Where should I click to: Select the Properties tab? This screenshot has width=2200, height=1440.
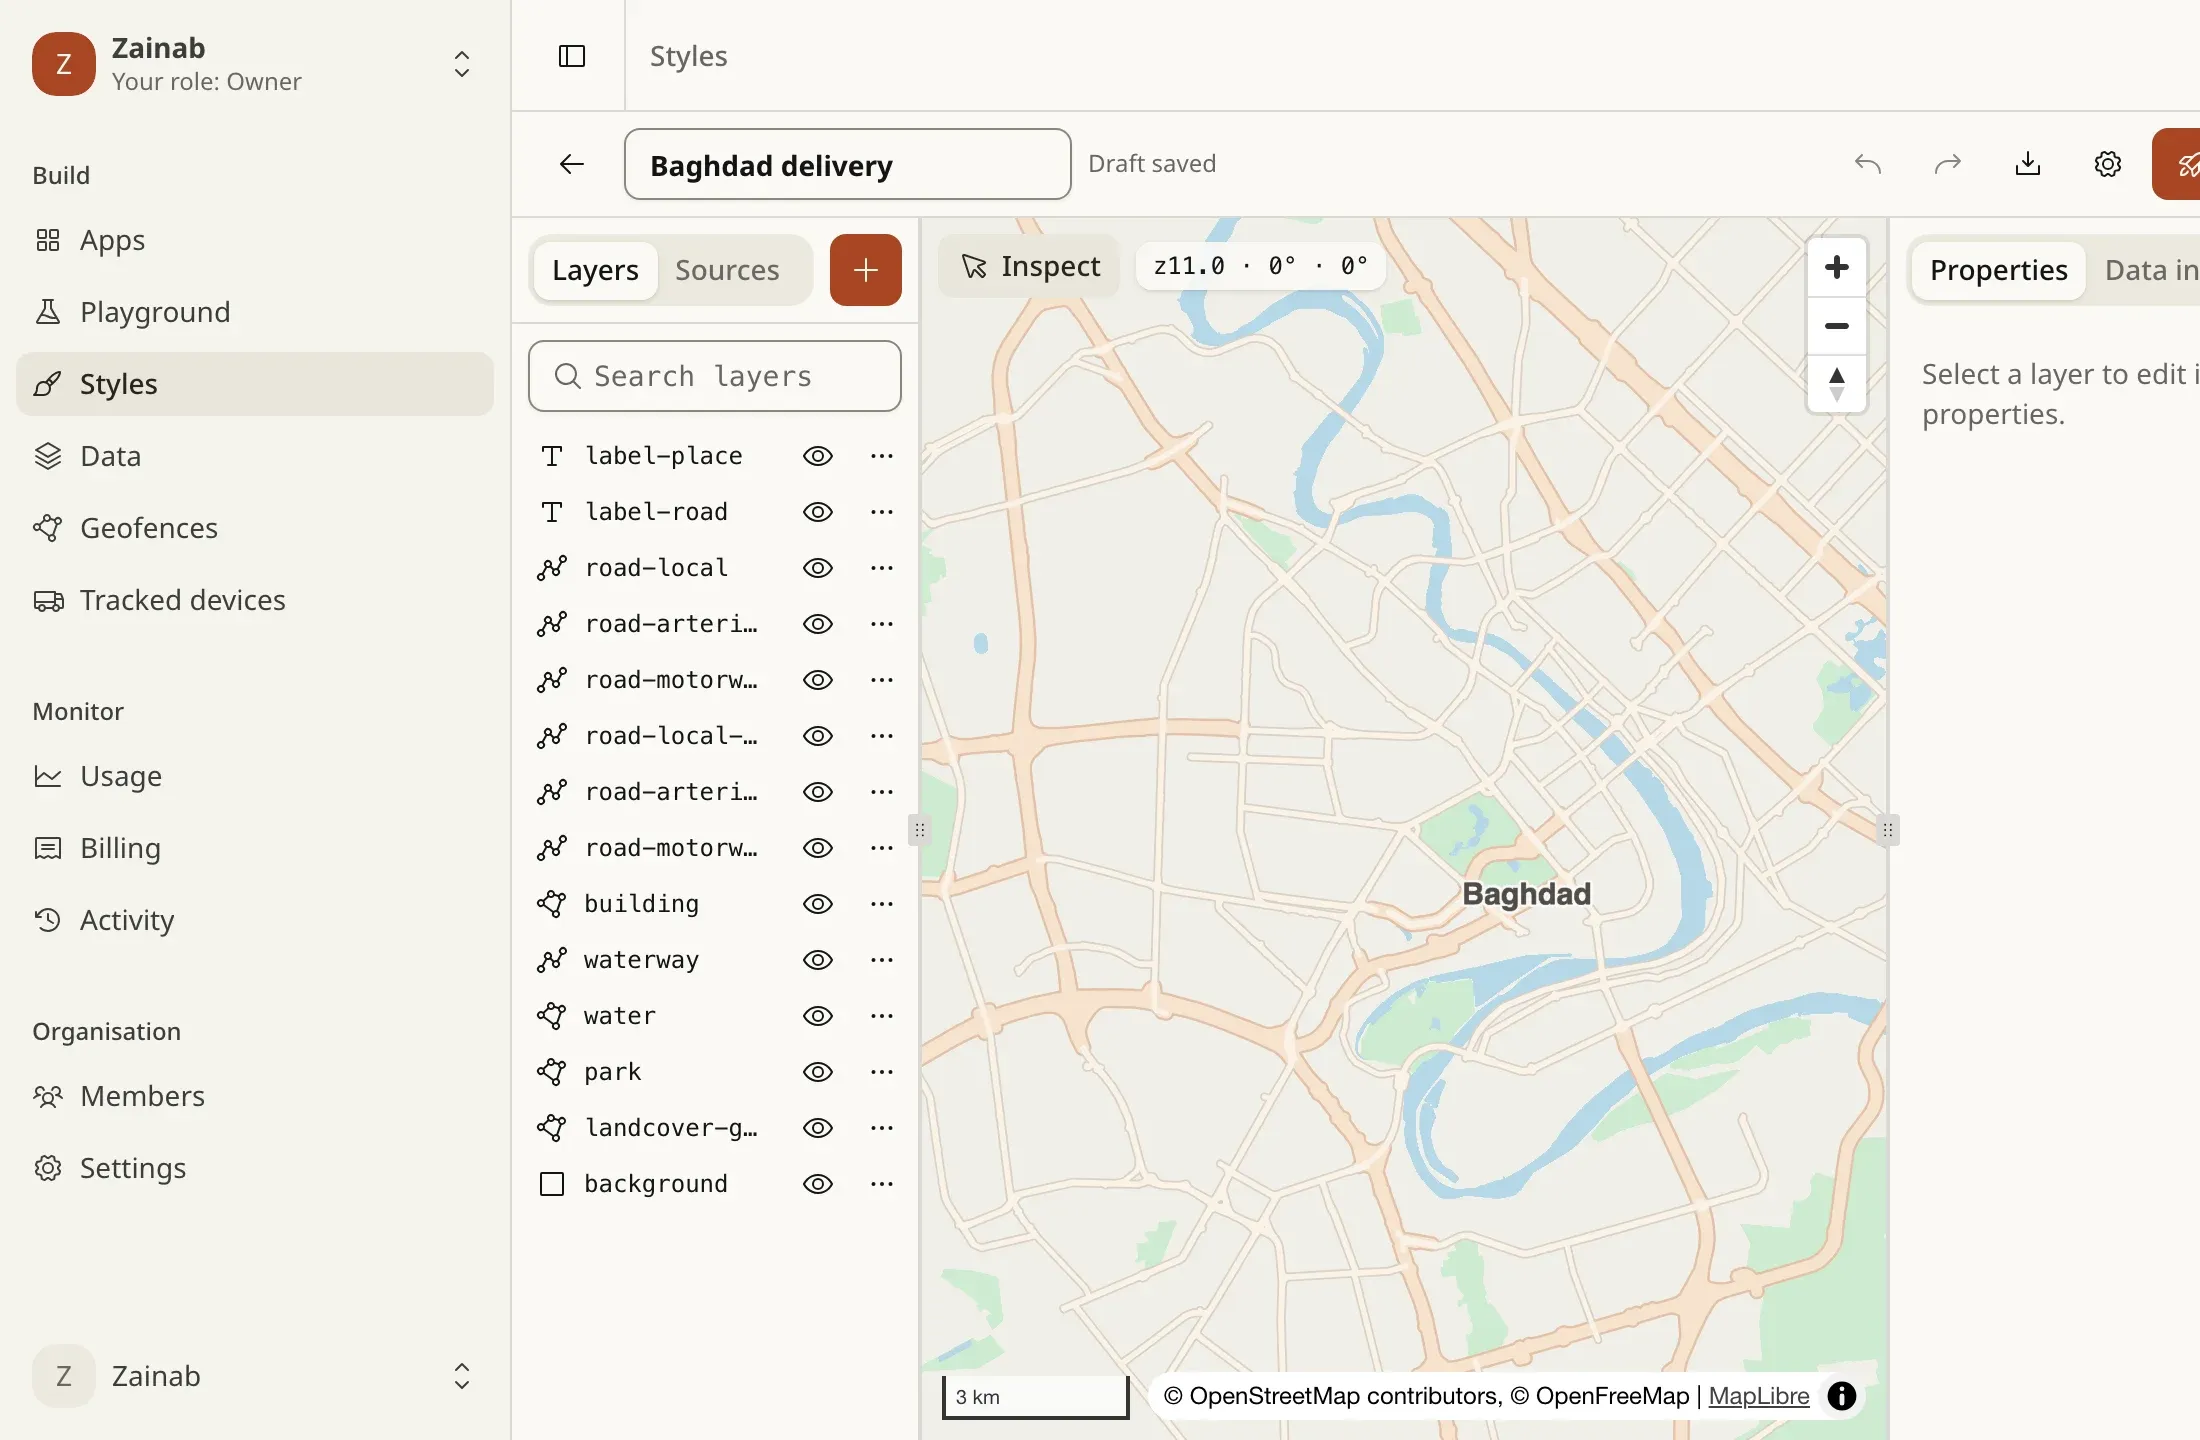point(1998,270)
